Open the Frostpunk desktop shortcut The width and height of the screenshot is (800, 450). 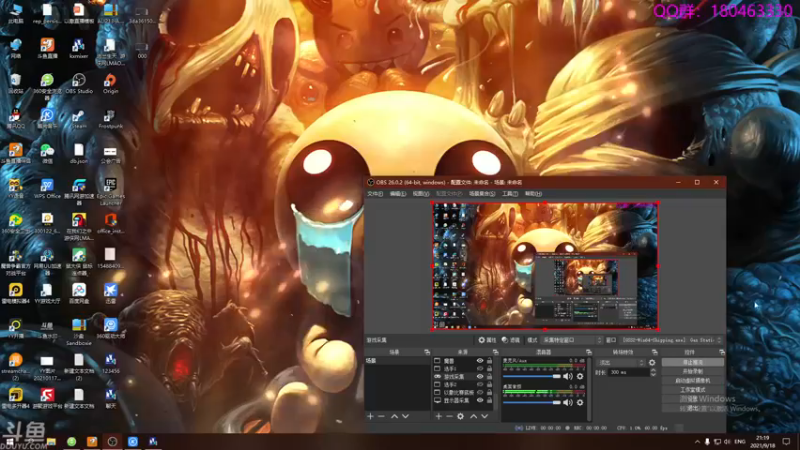[110, 118]
